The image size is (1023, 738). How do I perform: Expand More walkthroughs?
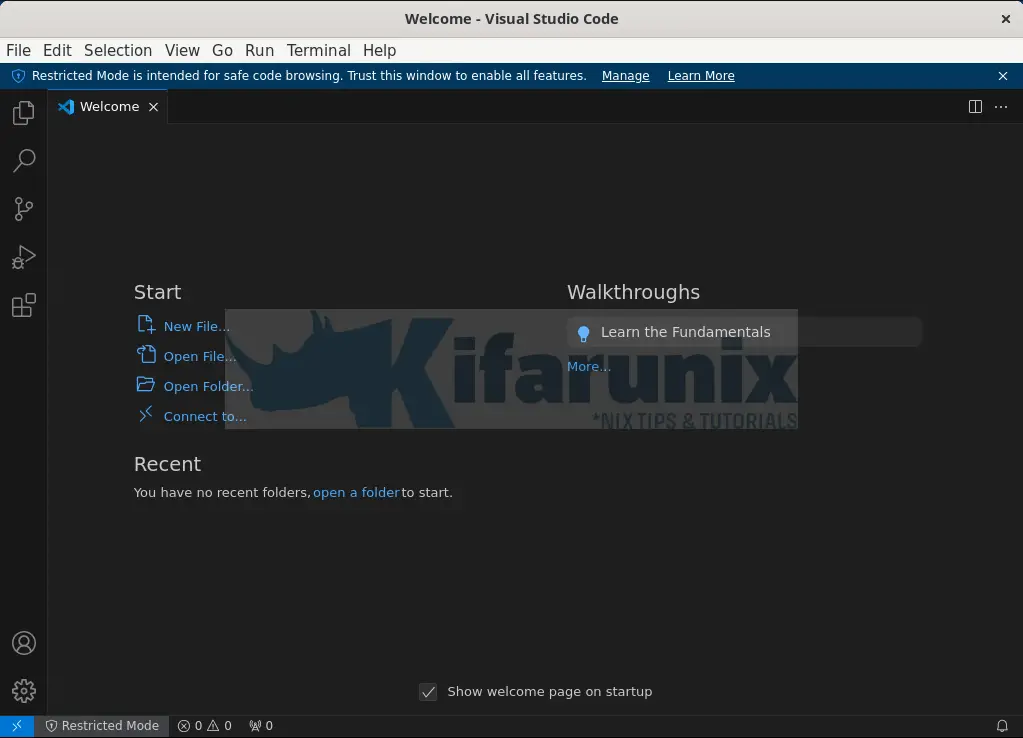point(588,366)
